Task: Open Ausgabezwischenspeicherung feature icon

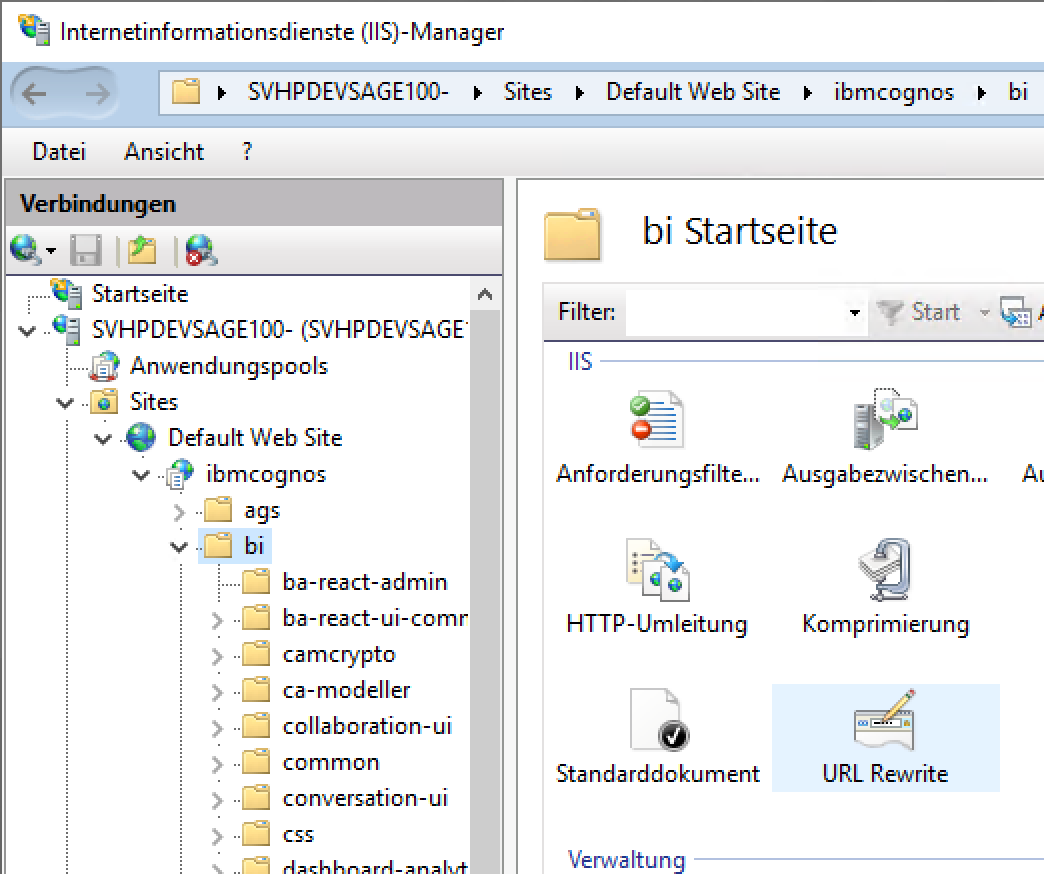Action: pos(885,436)
